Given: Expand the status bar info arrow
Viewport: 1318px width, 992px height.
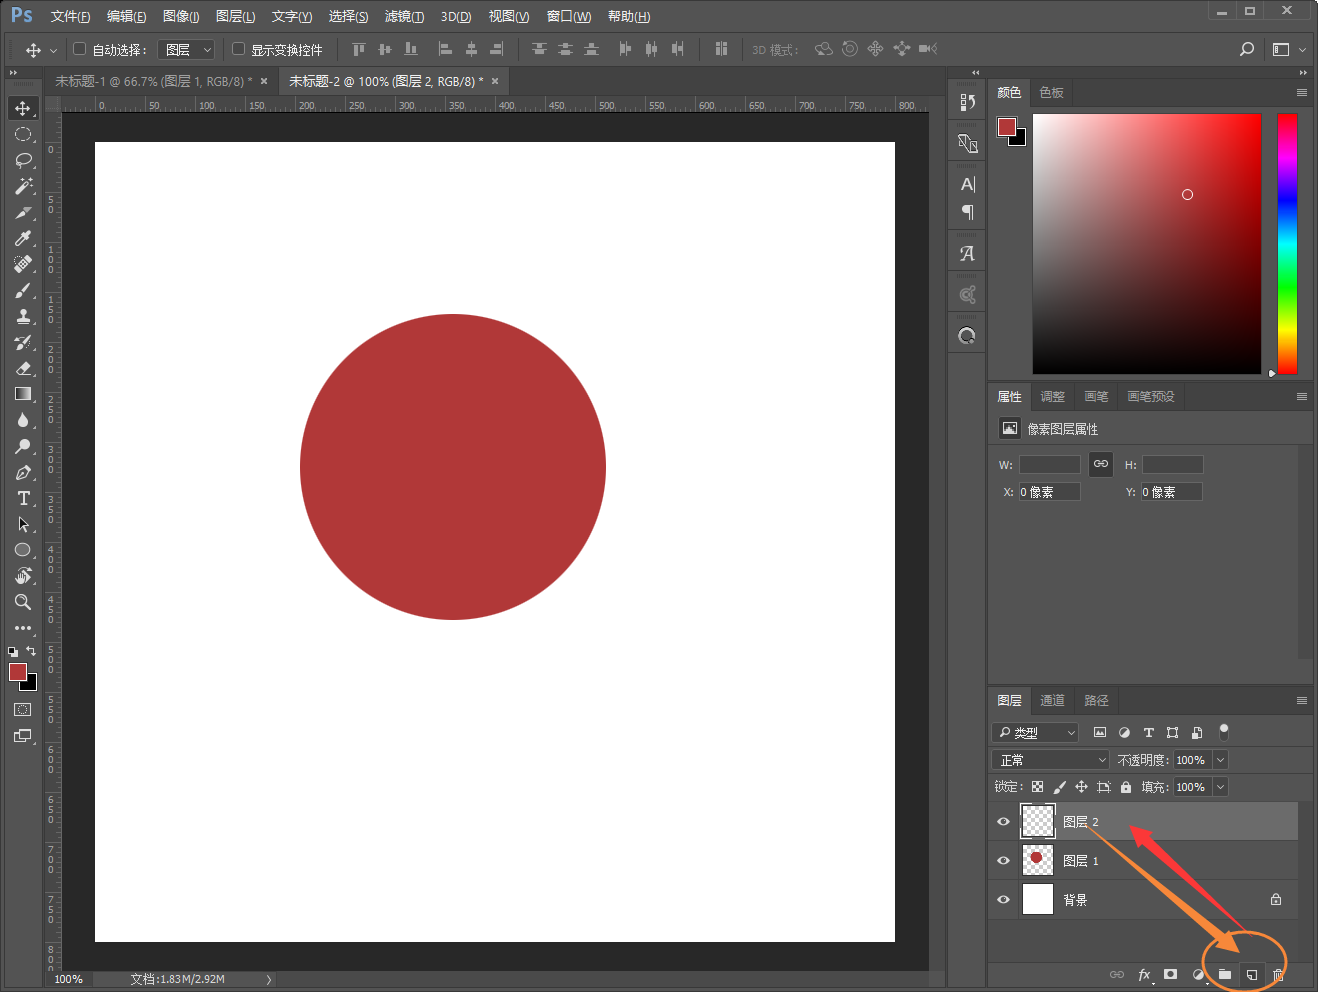Looking at the screenshot, I should click(x=269, y=979).
